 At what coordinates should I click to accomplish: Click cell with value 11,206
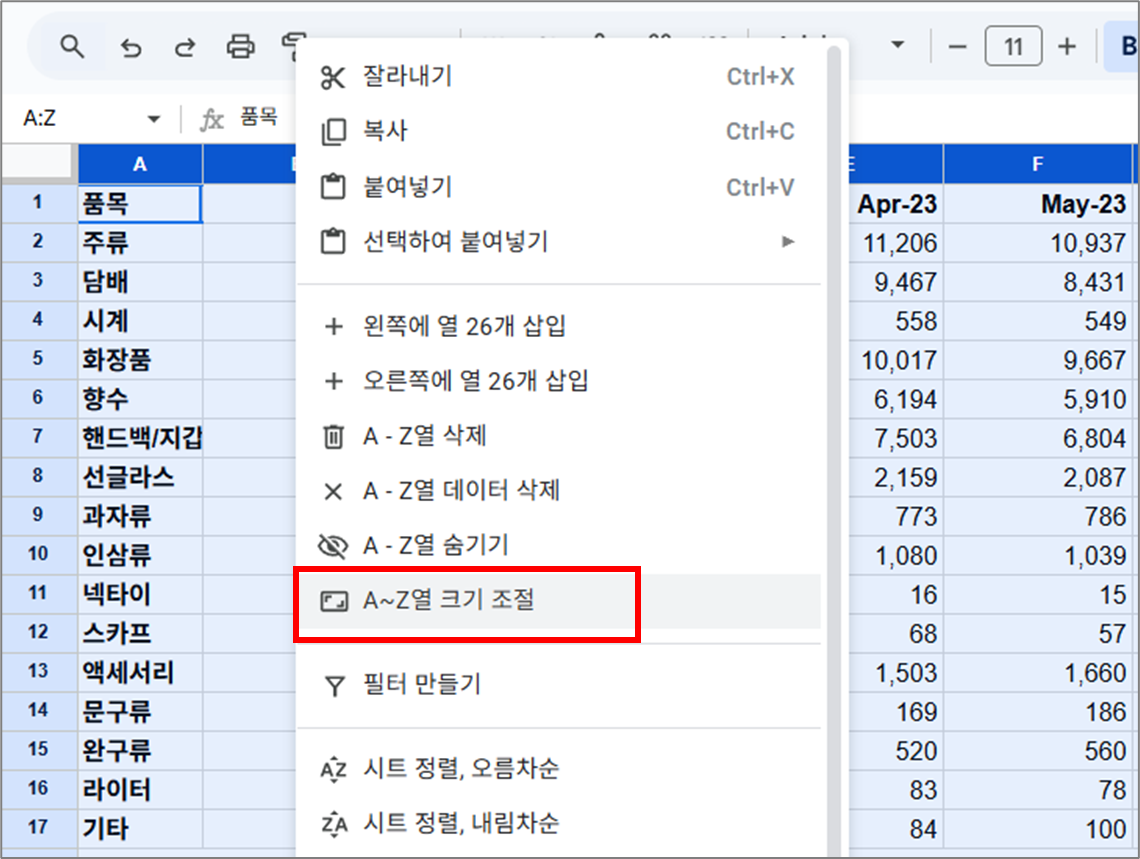click(x=896, y=242)
